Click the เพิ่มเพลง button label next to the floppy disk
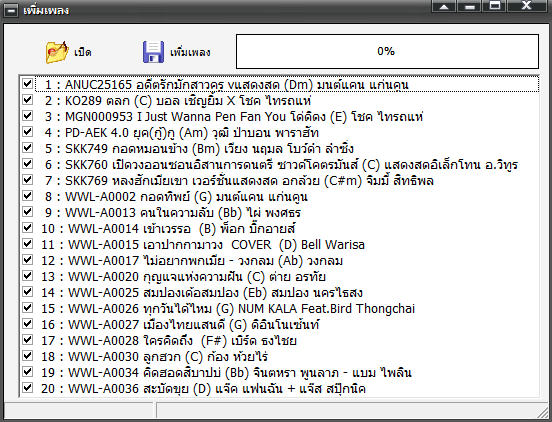552x422 pixels. click(190, 52)
